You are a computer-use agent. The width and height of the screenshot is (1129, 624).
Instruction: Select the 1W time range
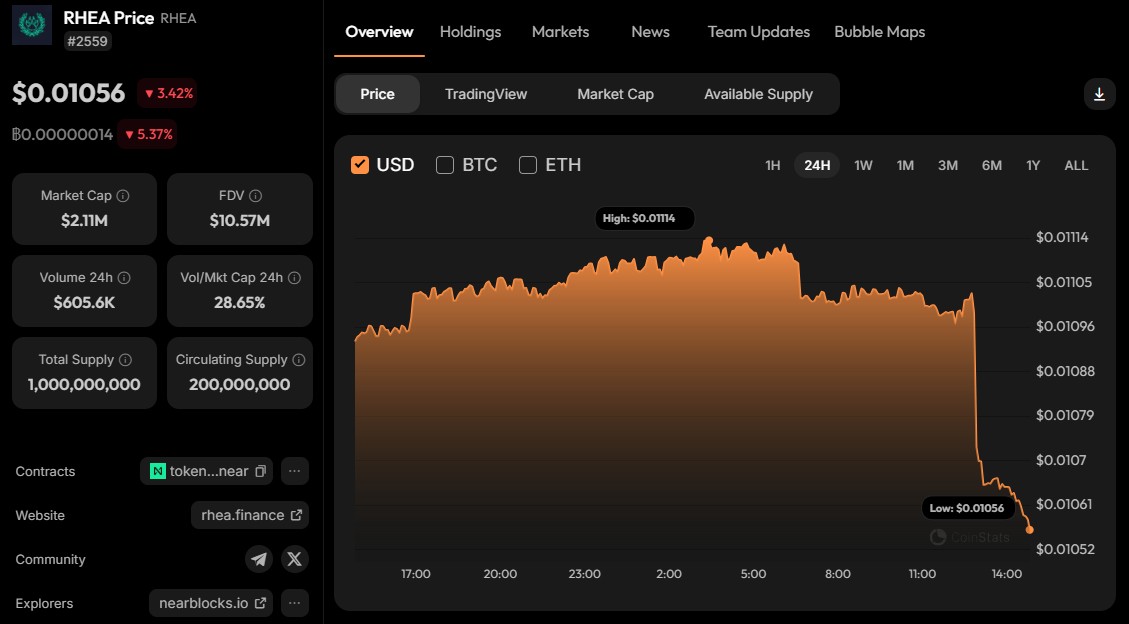(862, 165)
